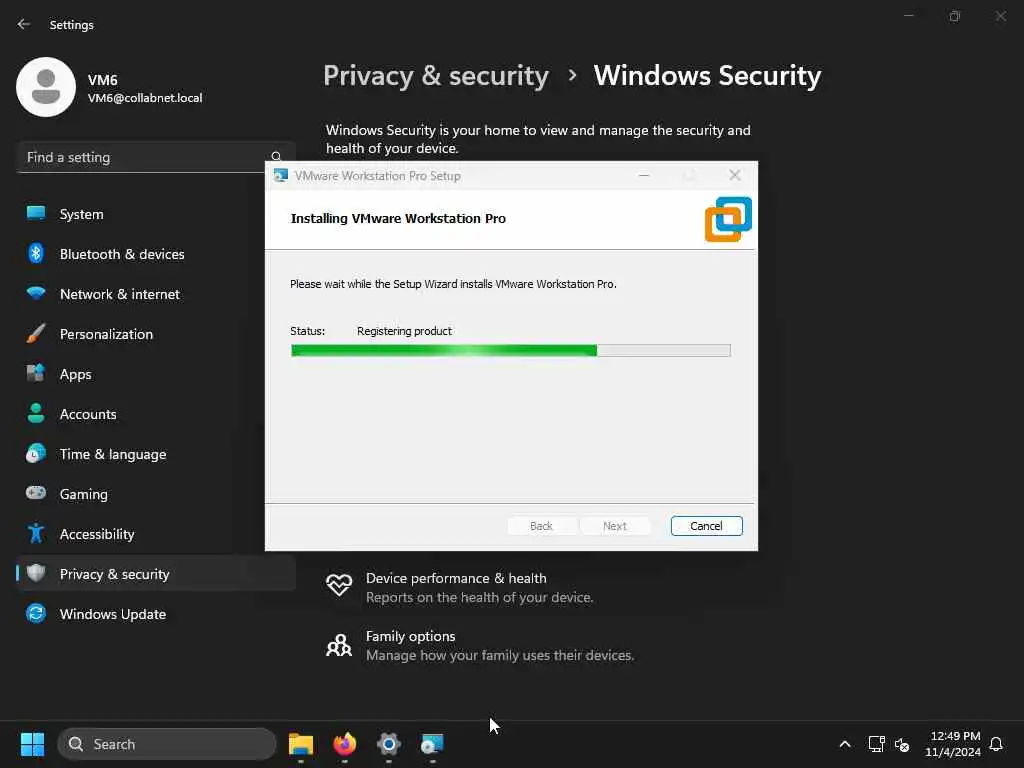Close the VMware Setup dialog
1024x768 pixels.
pos(735,175)
